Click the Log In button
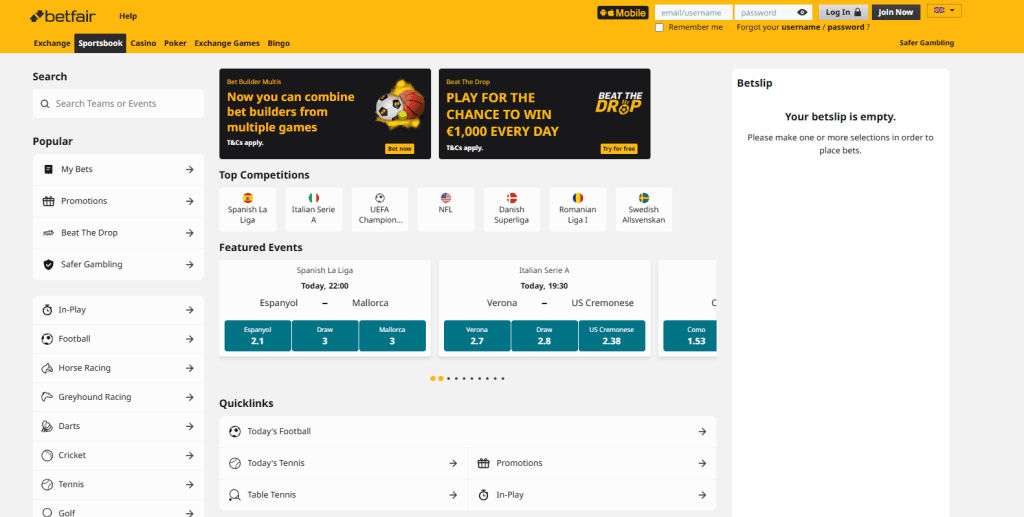The image size is (1024, 517). coord(843,12)
